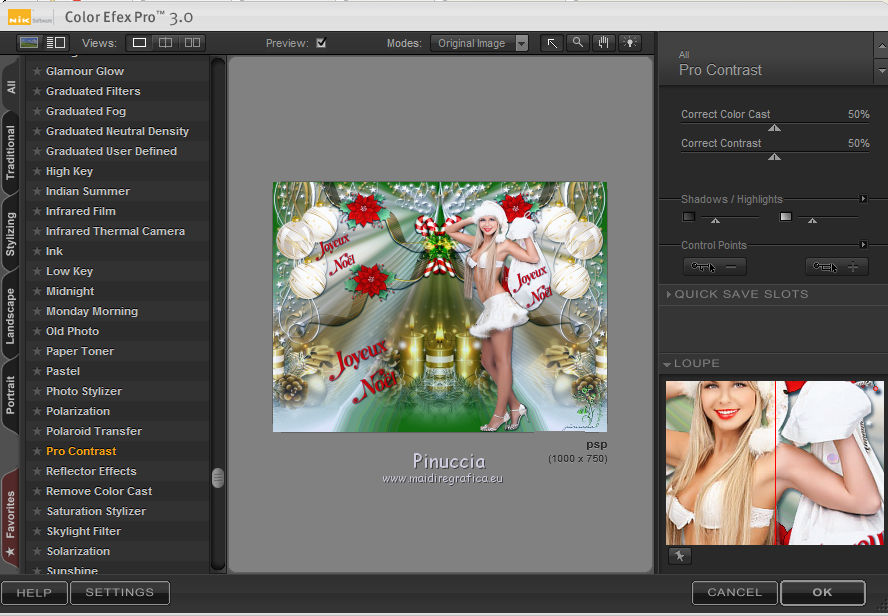Switch to split preview view
The image size is (888, 616).
[165, 43]
